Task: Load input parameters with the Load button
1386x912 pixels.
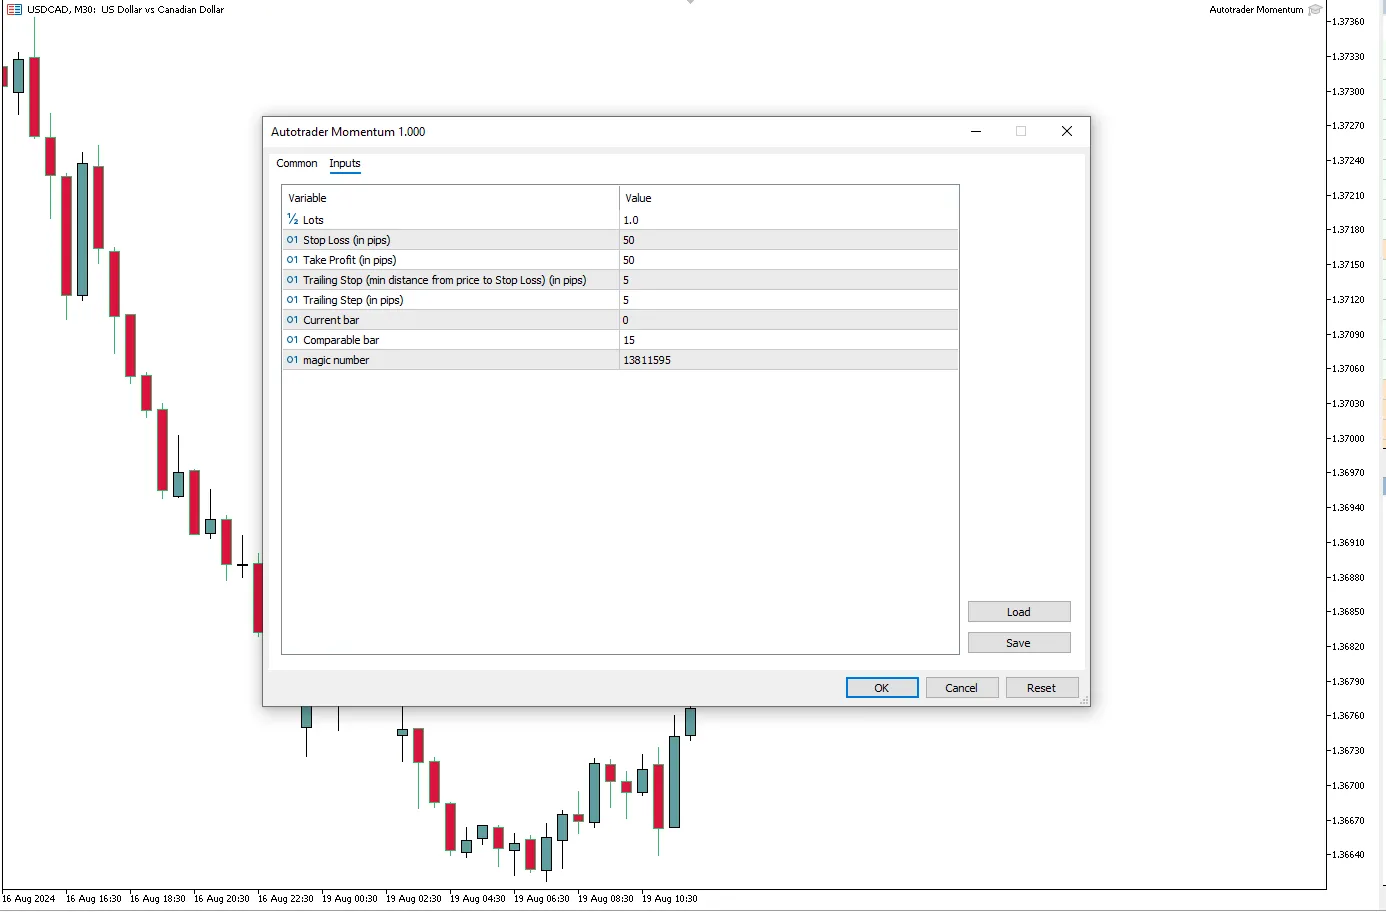Action: pyautogui.click(x=1019, y=612)
